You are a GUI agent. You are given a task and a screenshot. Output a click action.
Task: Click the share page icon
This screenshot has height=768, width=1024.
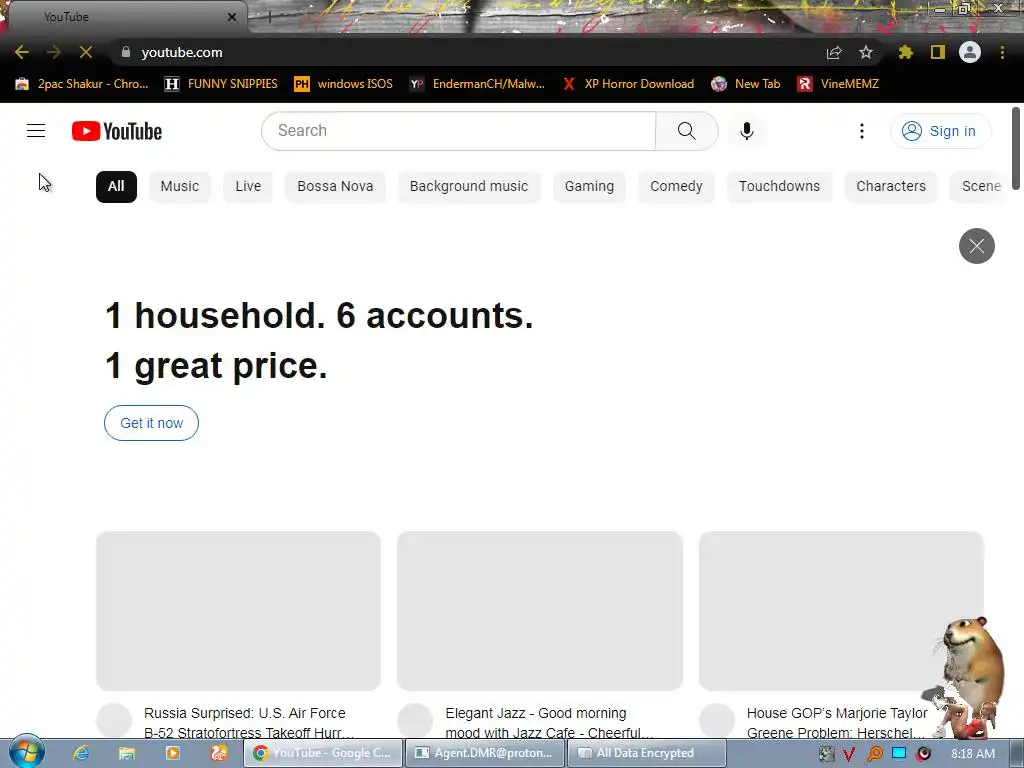pyautogui.click(x=834, y=52)
